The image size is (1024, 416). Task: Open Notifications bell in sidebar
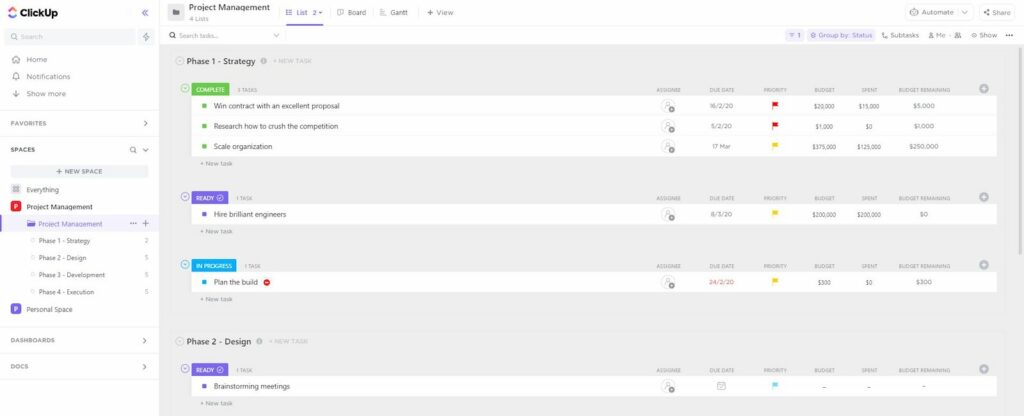[x=48, y=76]
